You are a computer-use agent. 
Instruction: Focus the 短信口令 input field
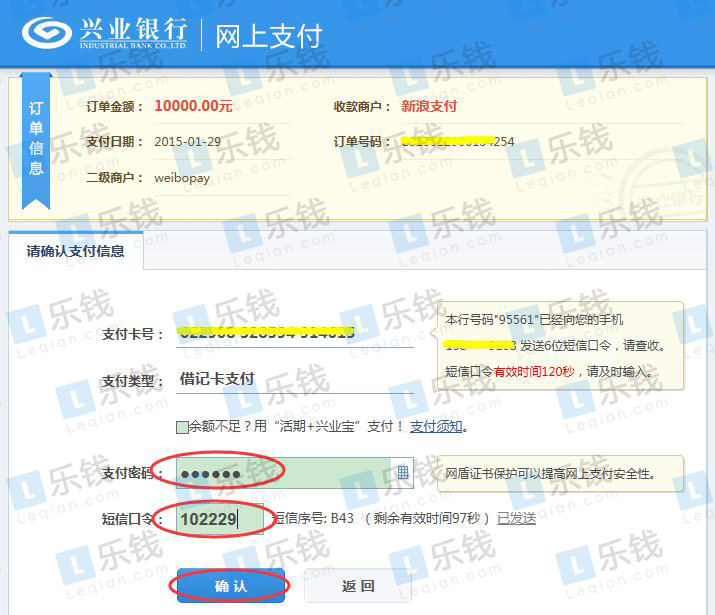click(x=220, y=519)
